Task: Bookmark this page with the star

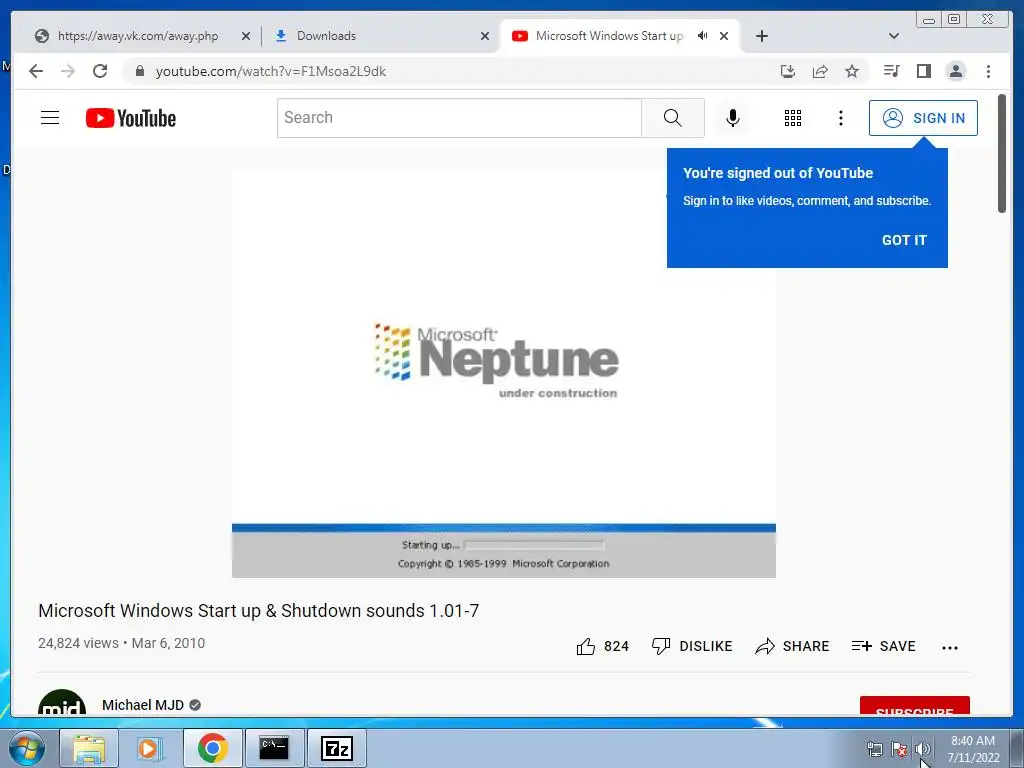Action: tap(852, 71)
